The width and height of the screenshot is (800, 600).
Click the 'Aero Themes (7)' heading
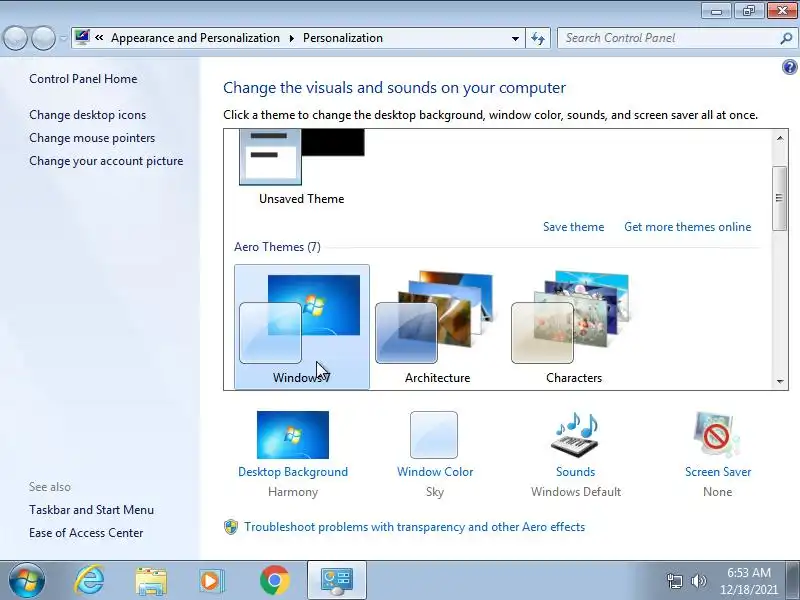[x=277, y=247]
